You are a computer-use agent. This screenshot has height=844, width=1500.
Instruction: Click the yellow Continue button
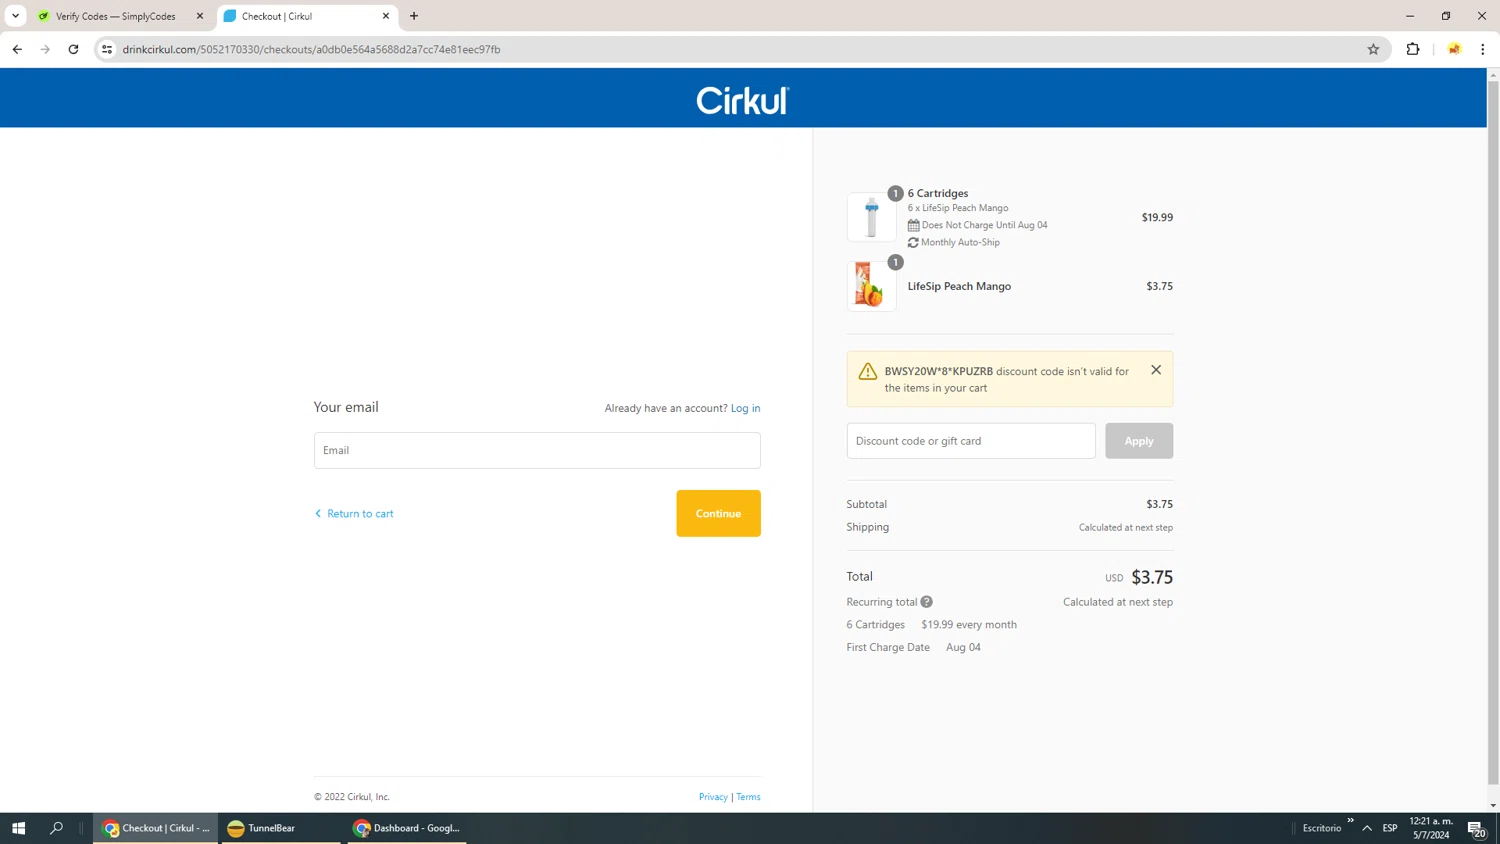(x=718, y=513)
